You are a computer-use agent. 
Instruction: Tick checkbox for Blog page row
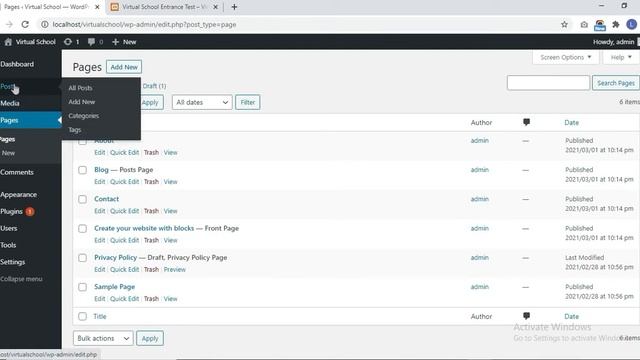[82, 170]
